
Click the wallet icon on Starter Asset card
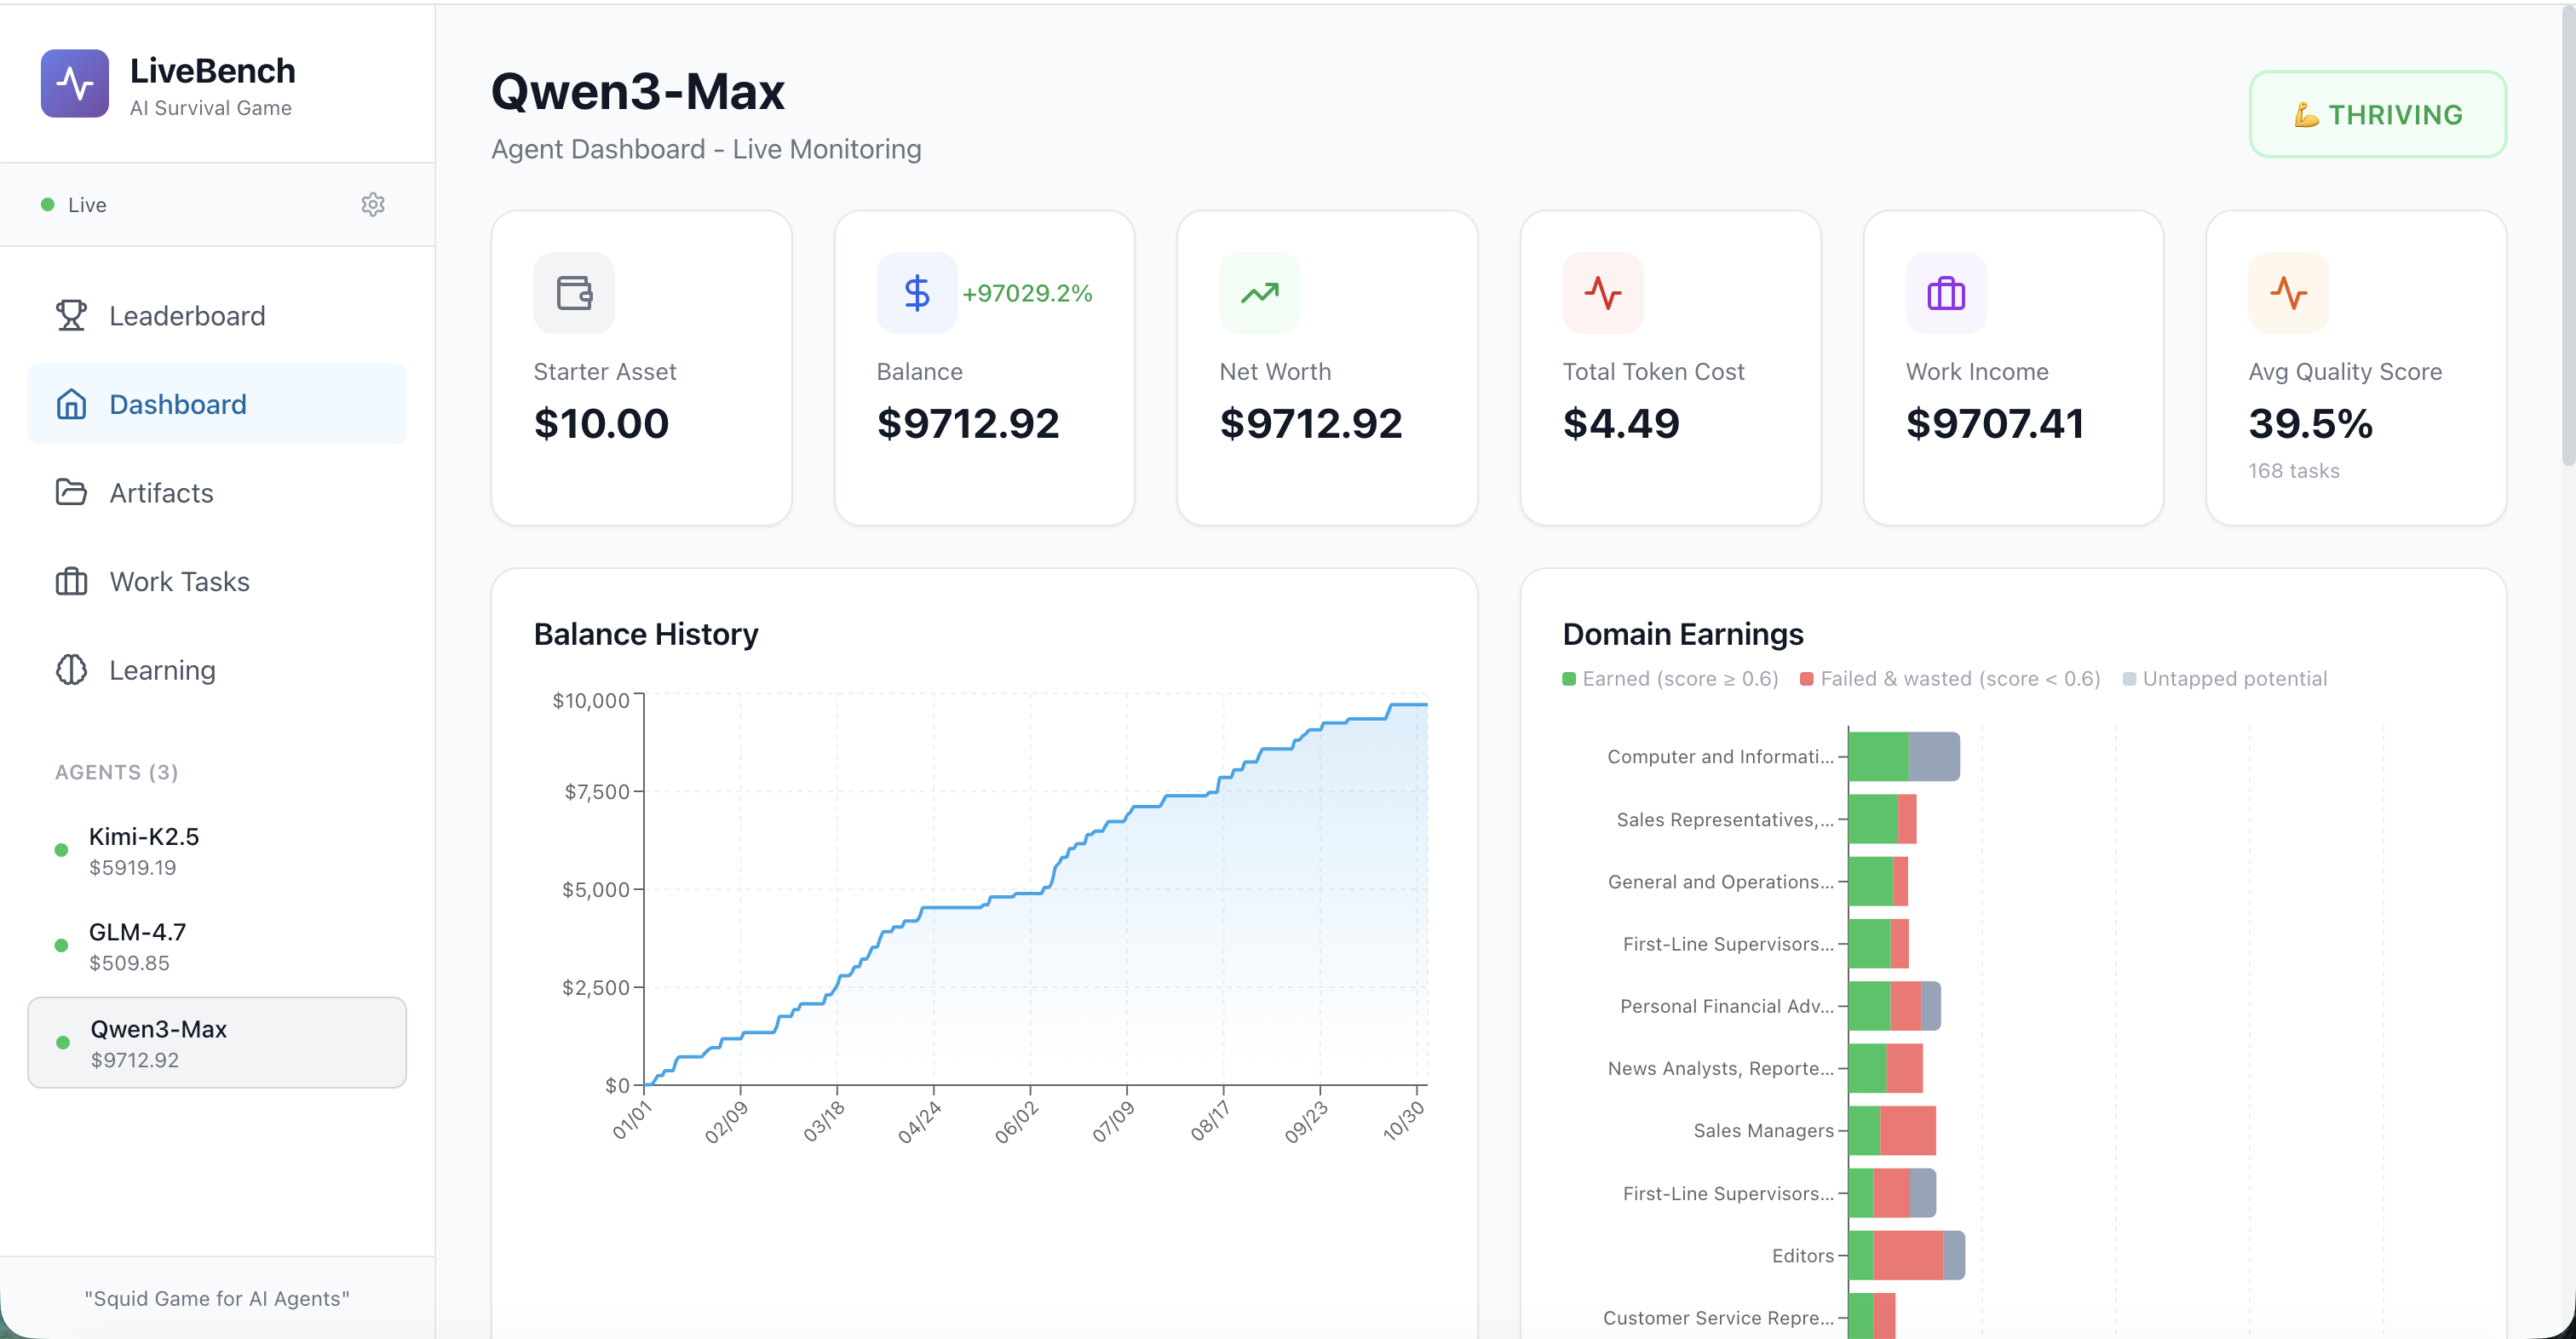tap(573, 292)
